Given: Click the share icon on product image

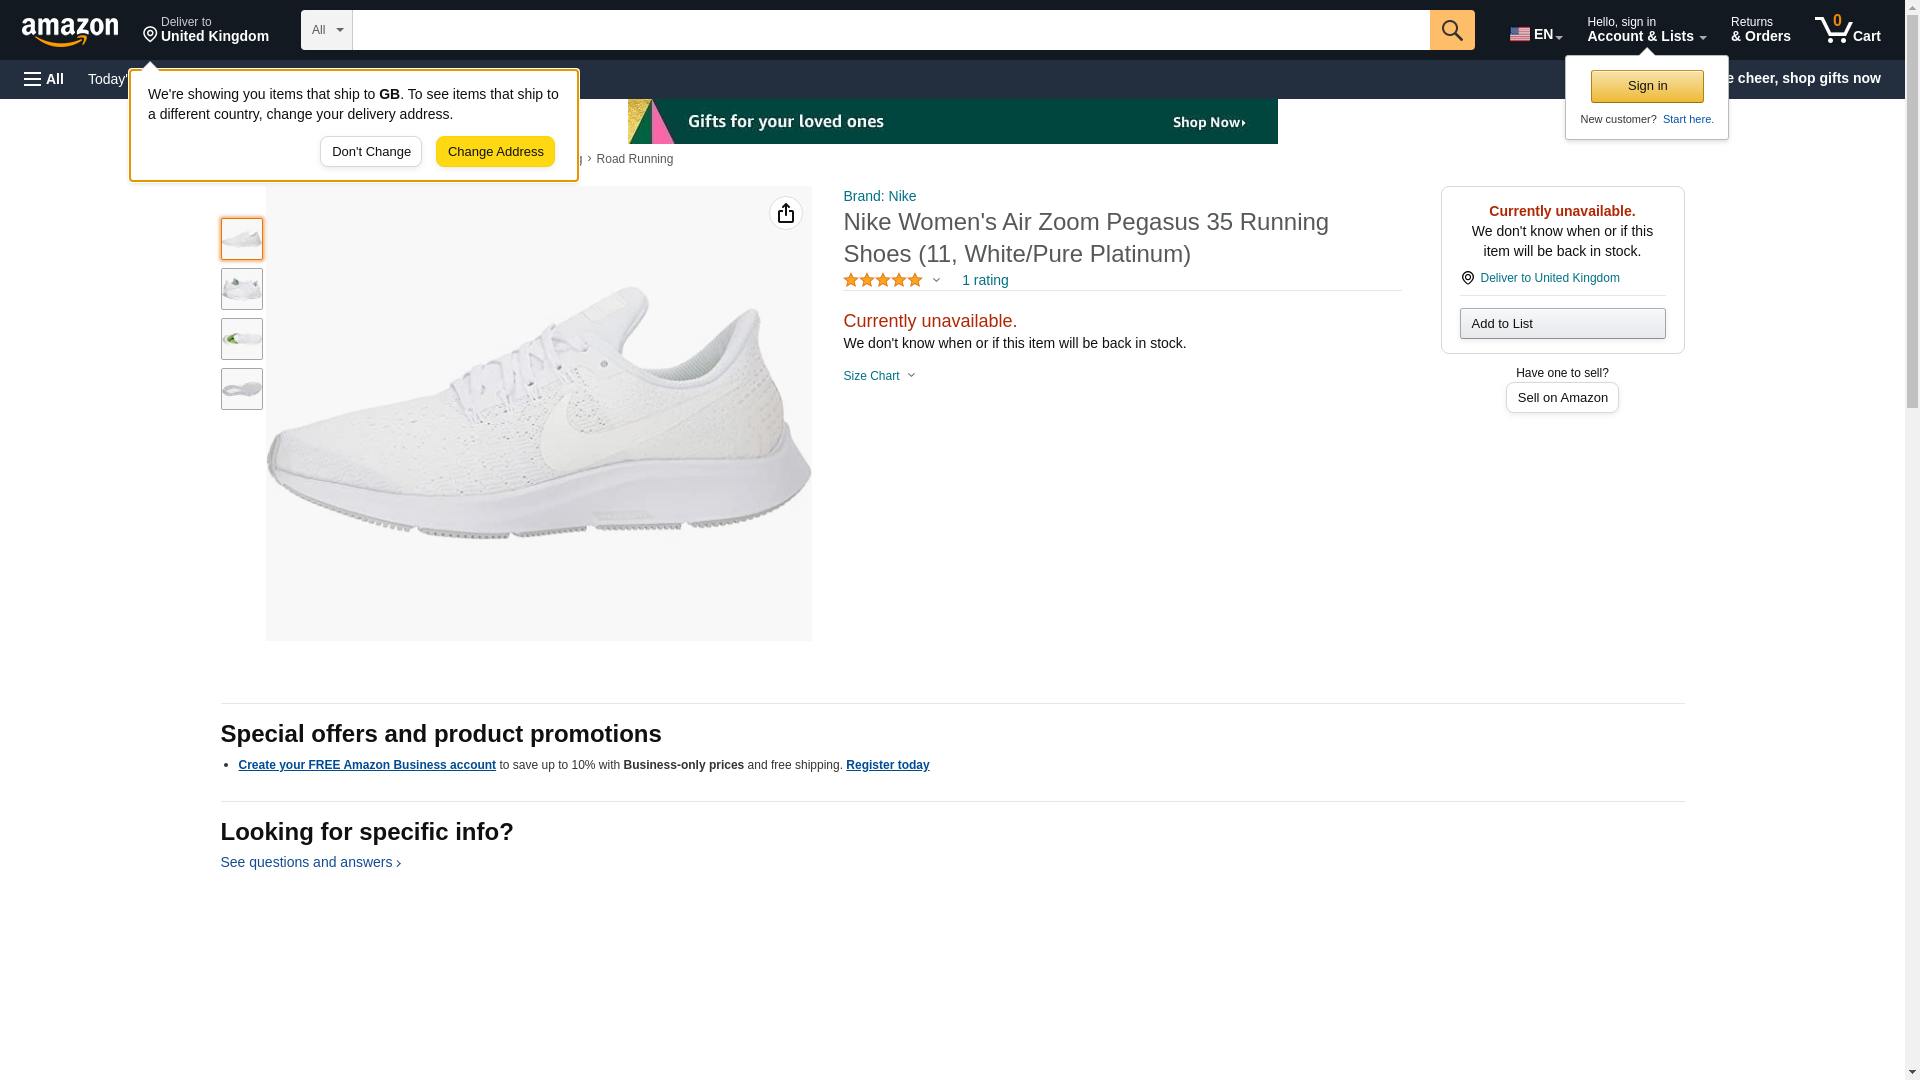Looking at the screenshot, I should [x=785, y=213].
